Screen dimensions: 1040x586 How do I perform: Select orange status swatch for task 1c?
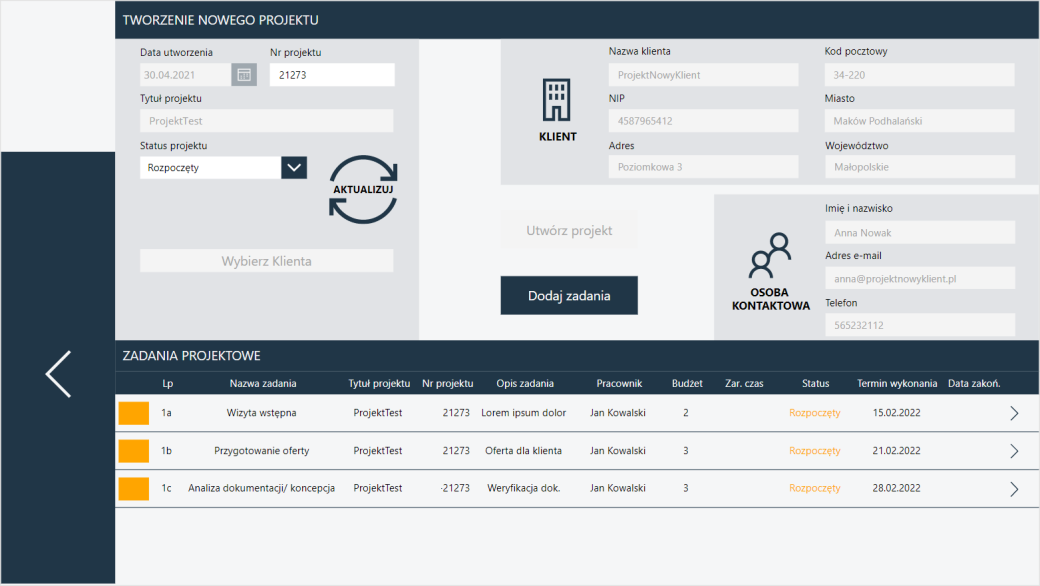coord(134,489)
